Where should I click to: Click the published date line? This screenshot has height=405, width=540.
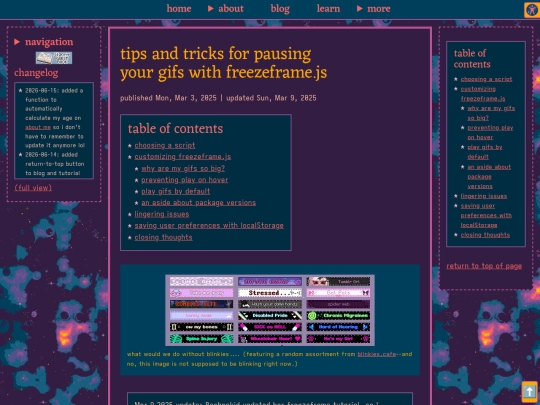coord(218,98)
